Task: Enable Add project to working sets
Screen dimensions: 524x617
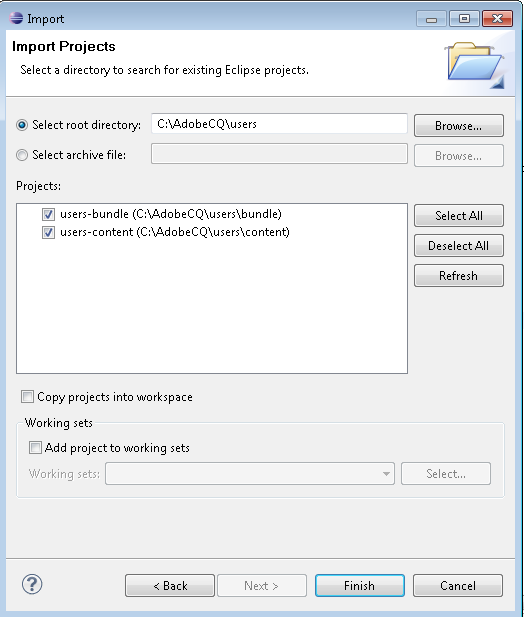Action: pos(35,448)
